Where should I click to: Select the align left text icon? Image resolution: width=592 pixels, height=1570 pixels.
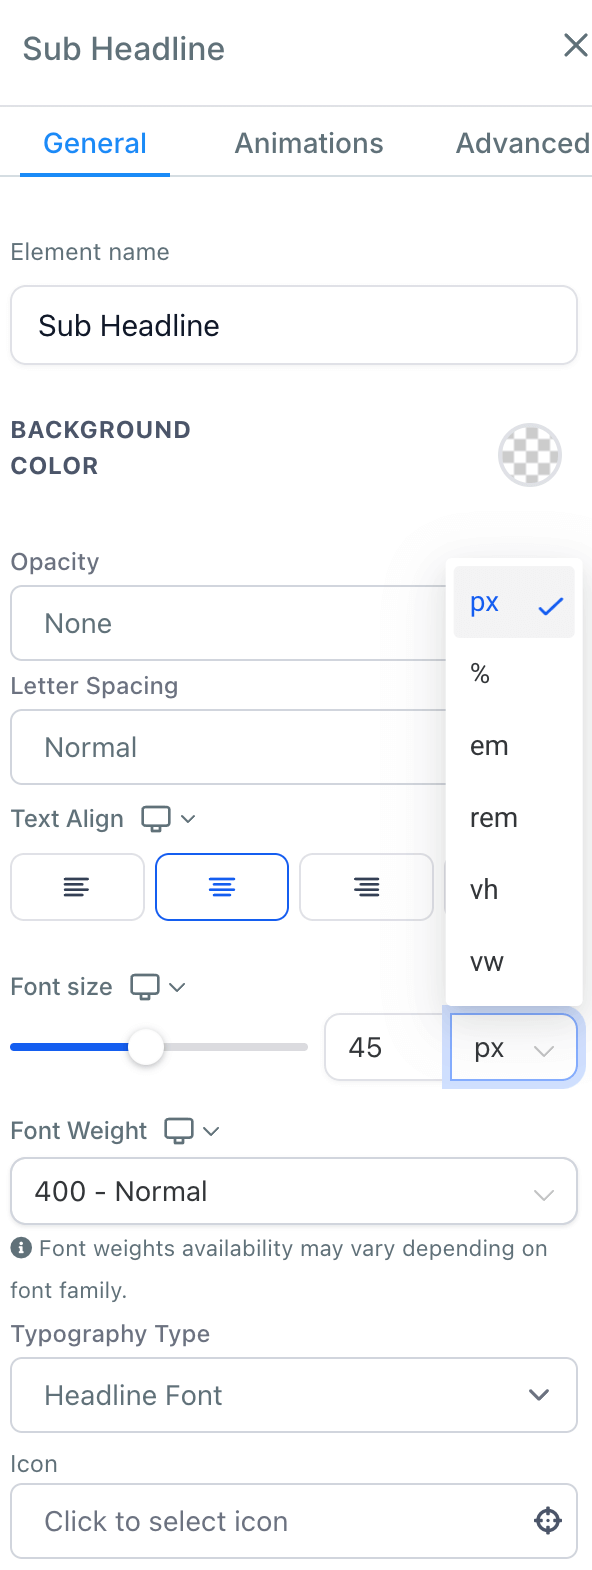[x=77, y=887]
